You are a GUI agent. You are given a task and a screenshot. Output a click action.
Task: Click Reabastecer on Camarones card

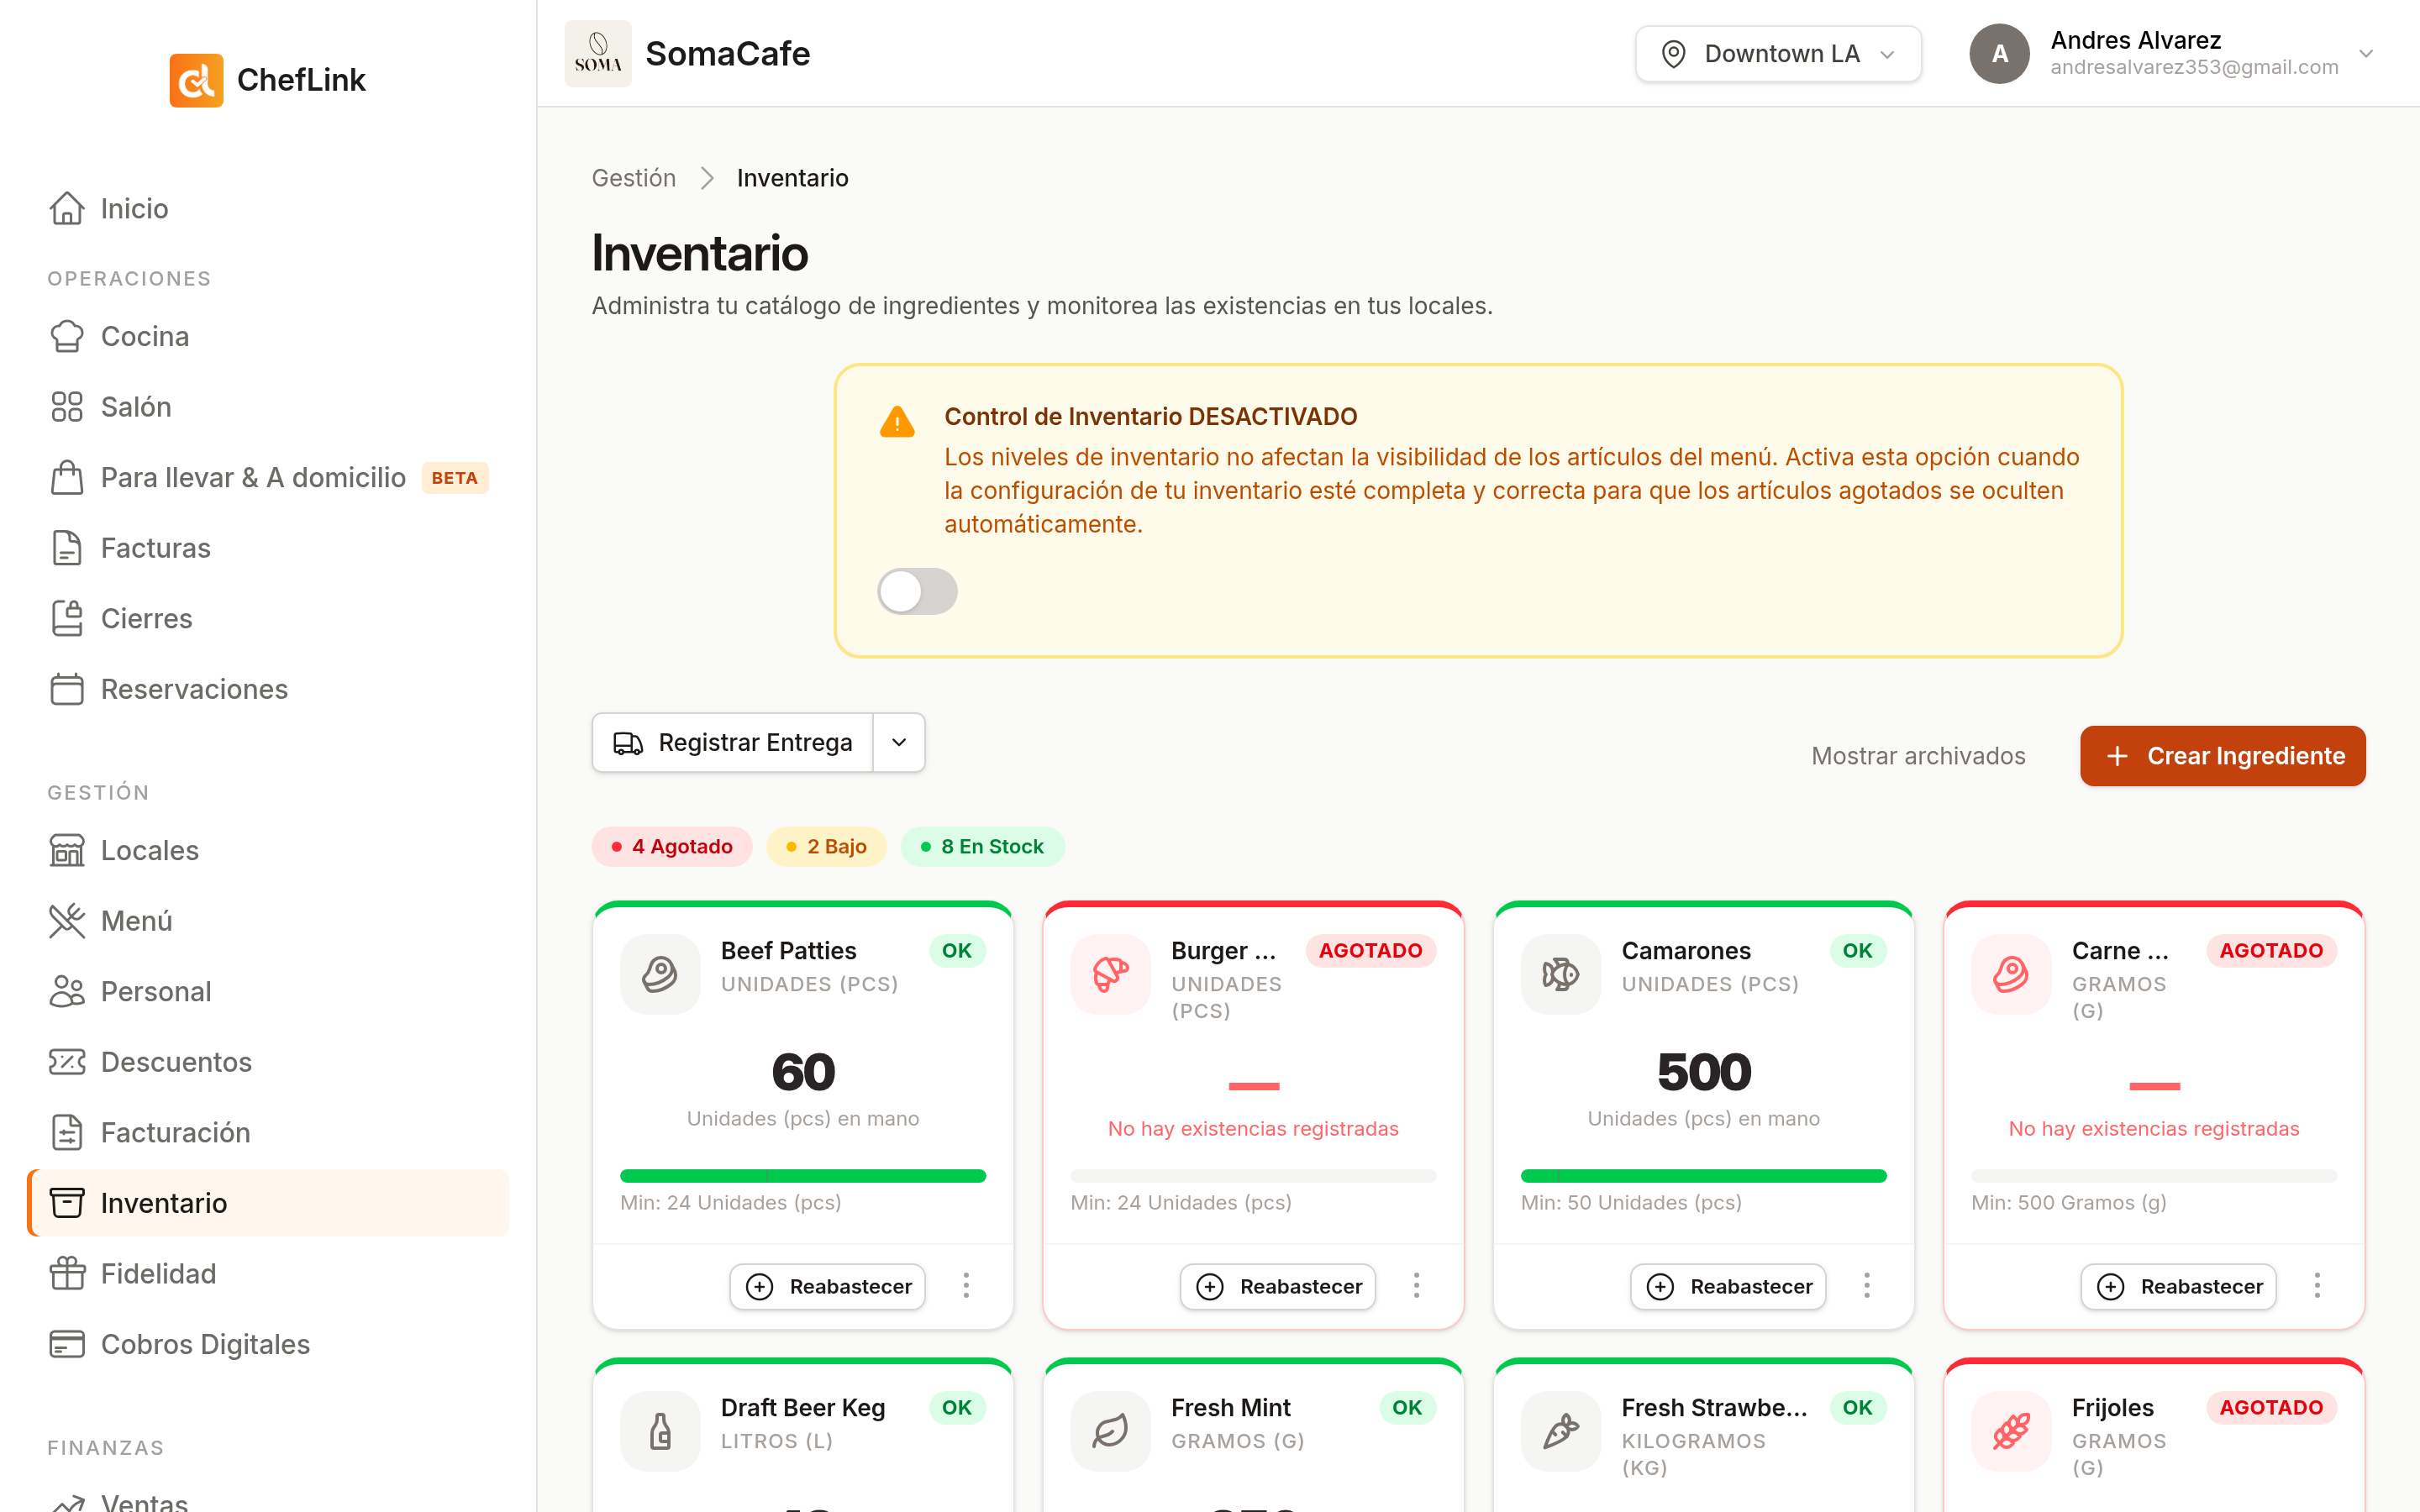click(x=1728, y=1287)
